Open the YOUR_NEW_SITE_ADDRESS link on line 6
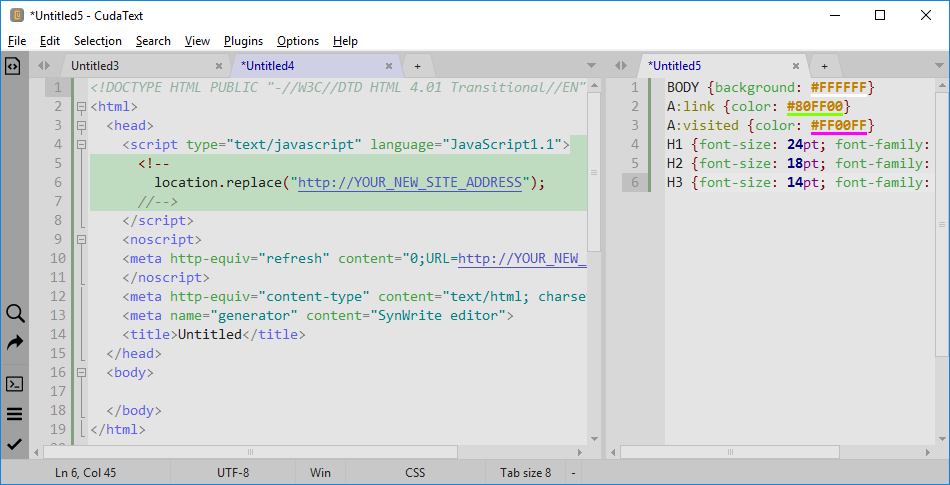 click(410, 182)
